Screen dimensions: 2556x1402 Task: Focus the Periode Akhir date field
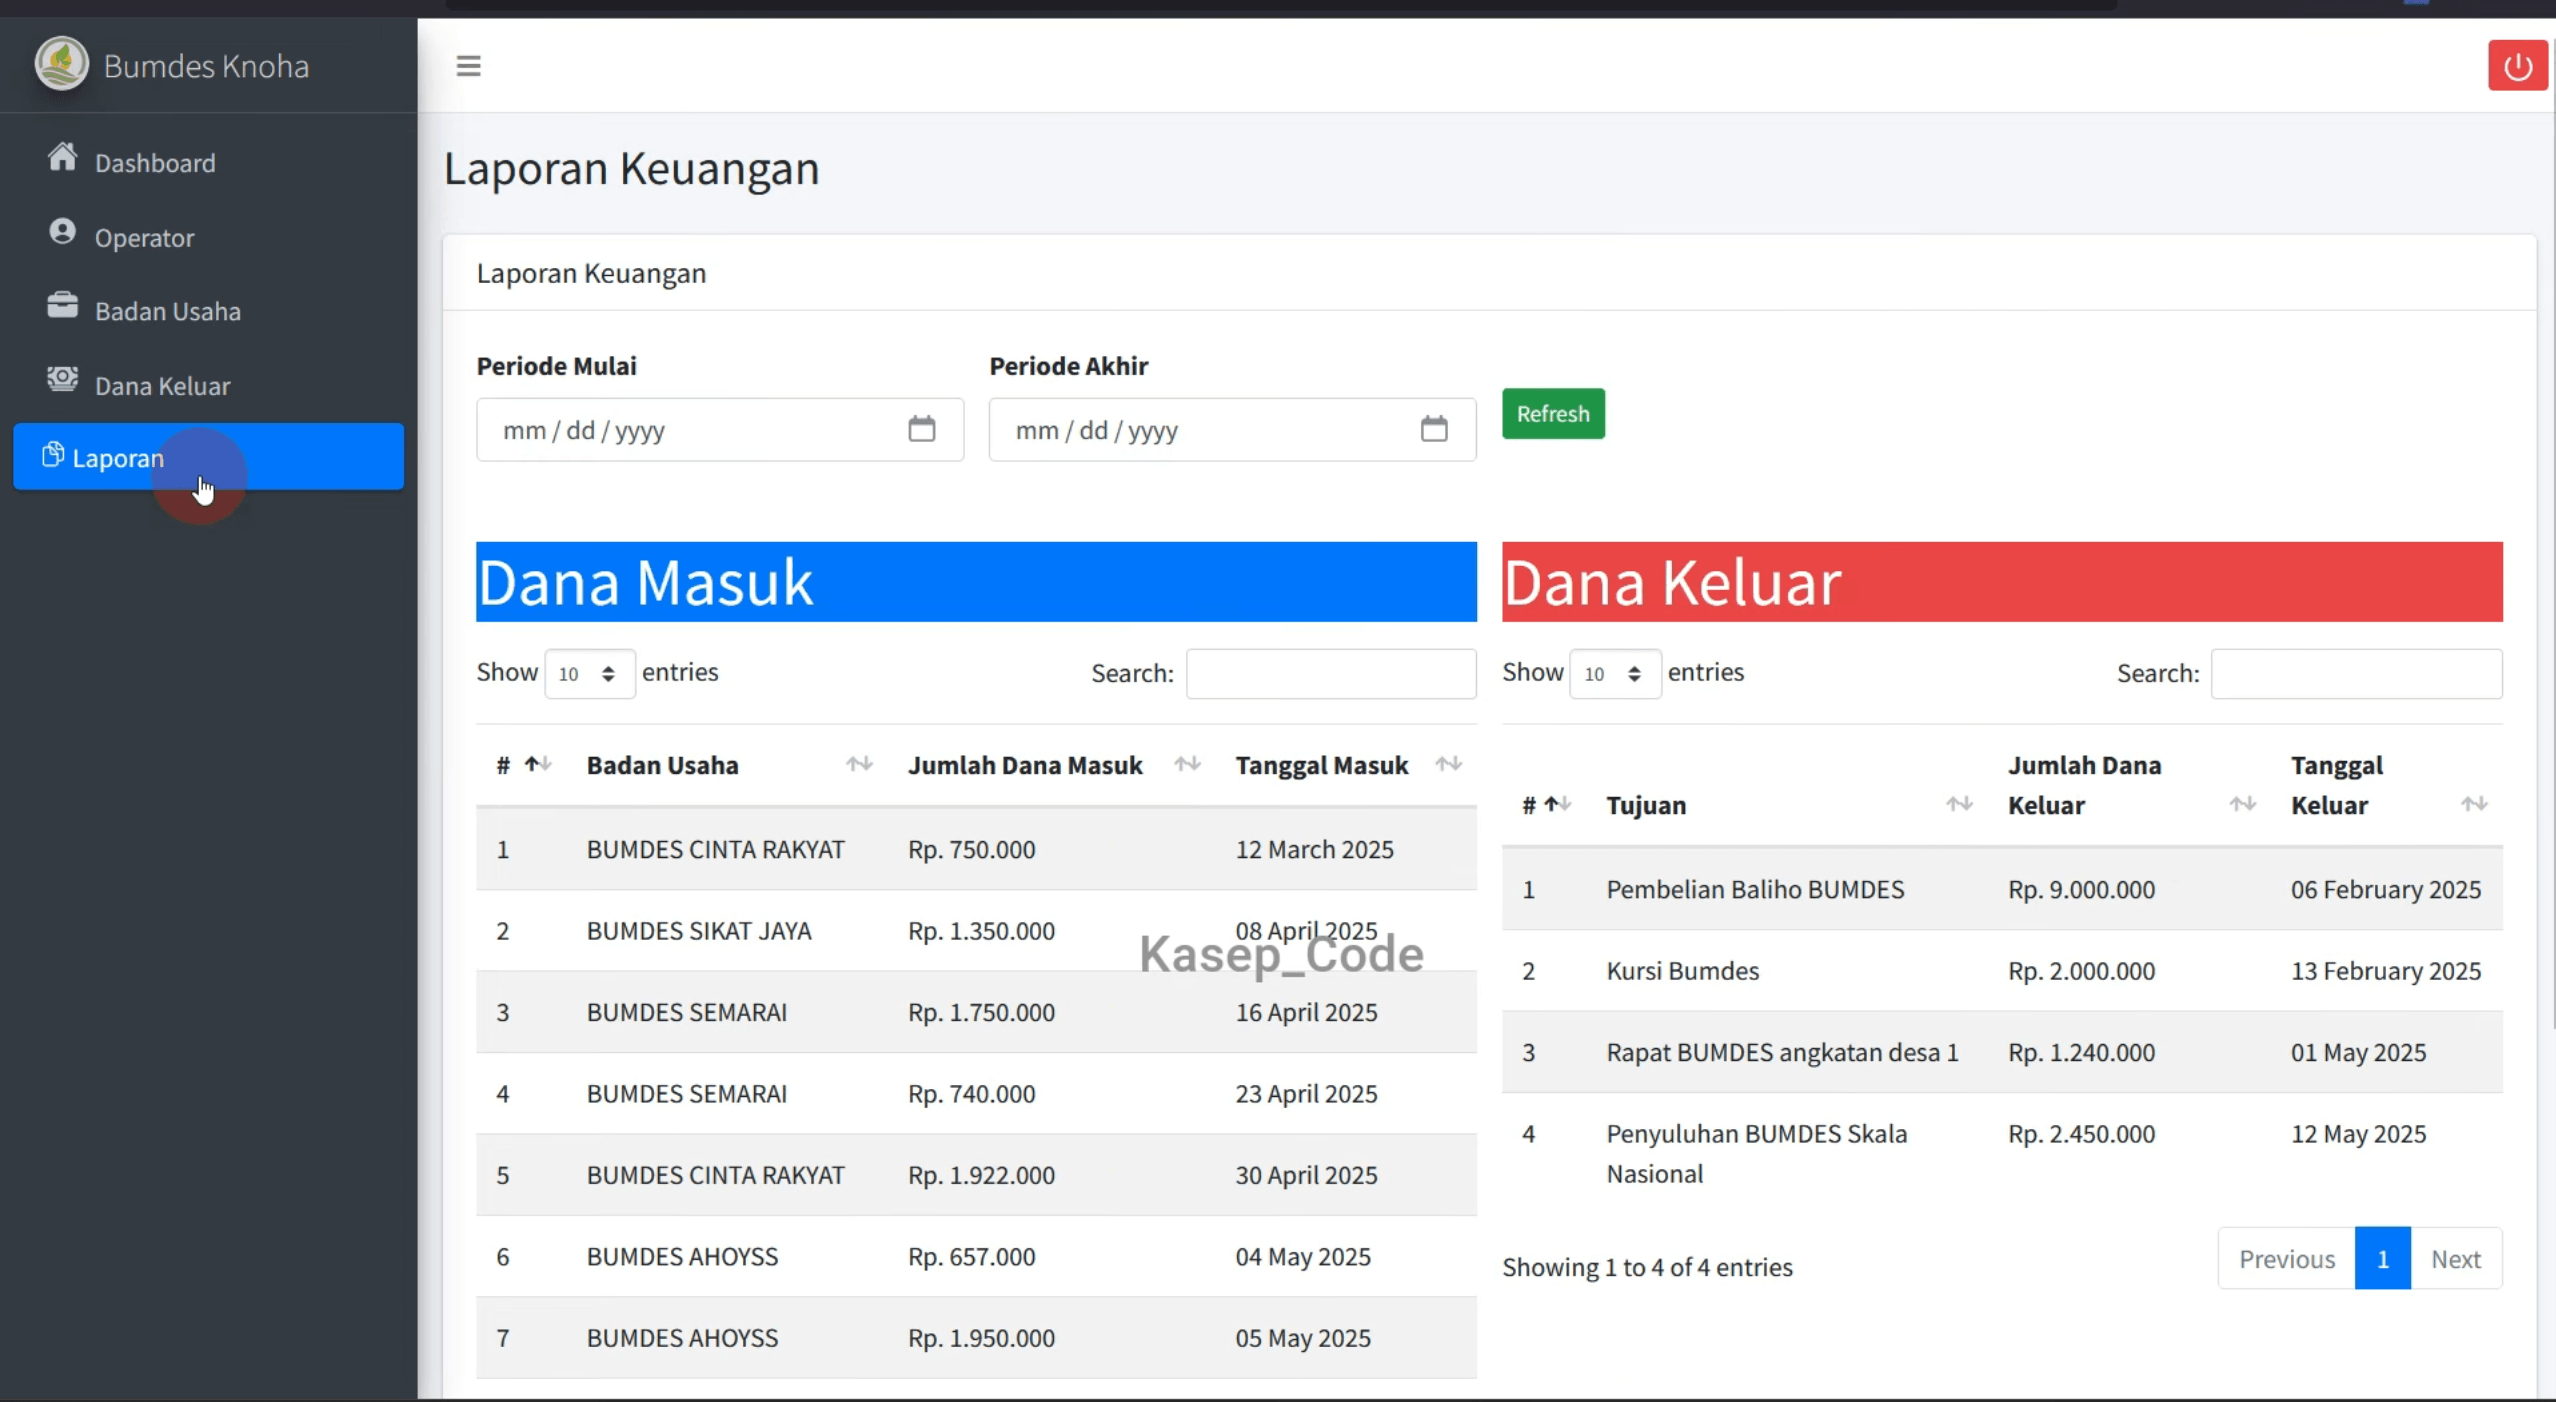1232,430
